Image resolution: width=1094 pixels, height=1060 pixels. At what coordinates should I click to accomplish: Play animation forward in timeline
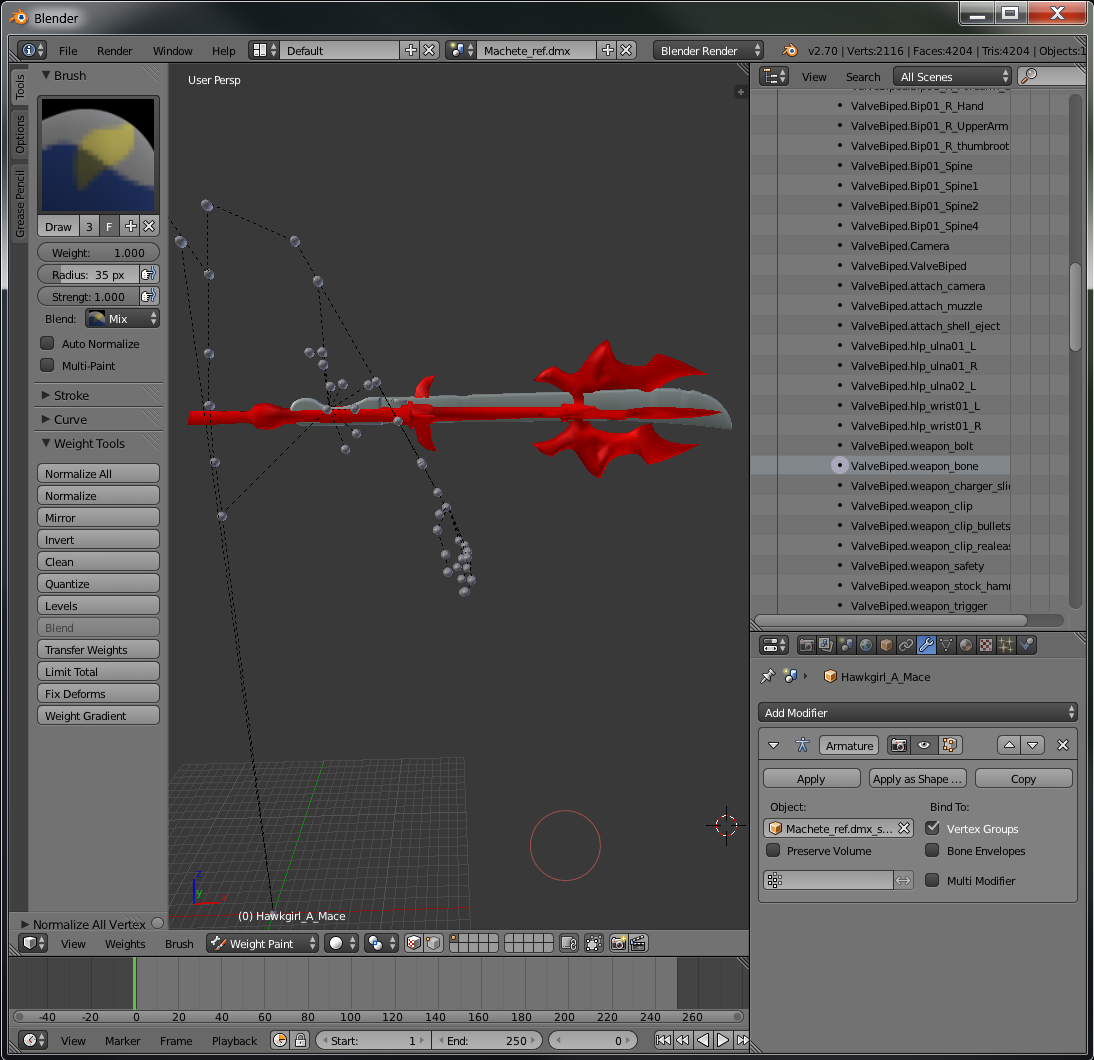723,1040
